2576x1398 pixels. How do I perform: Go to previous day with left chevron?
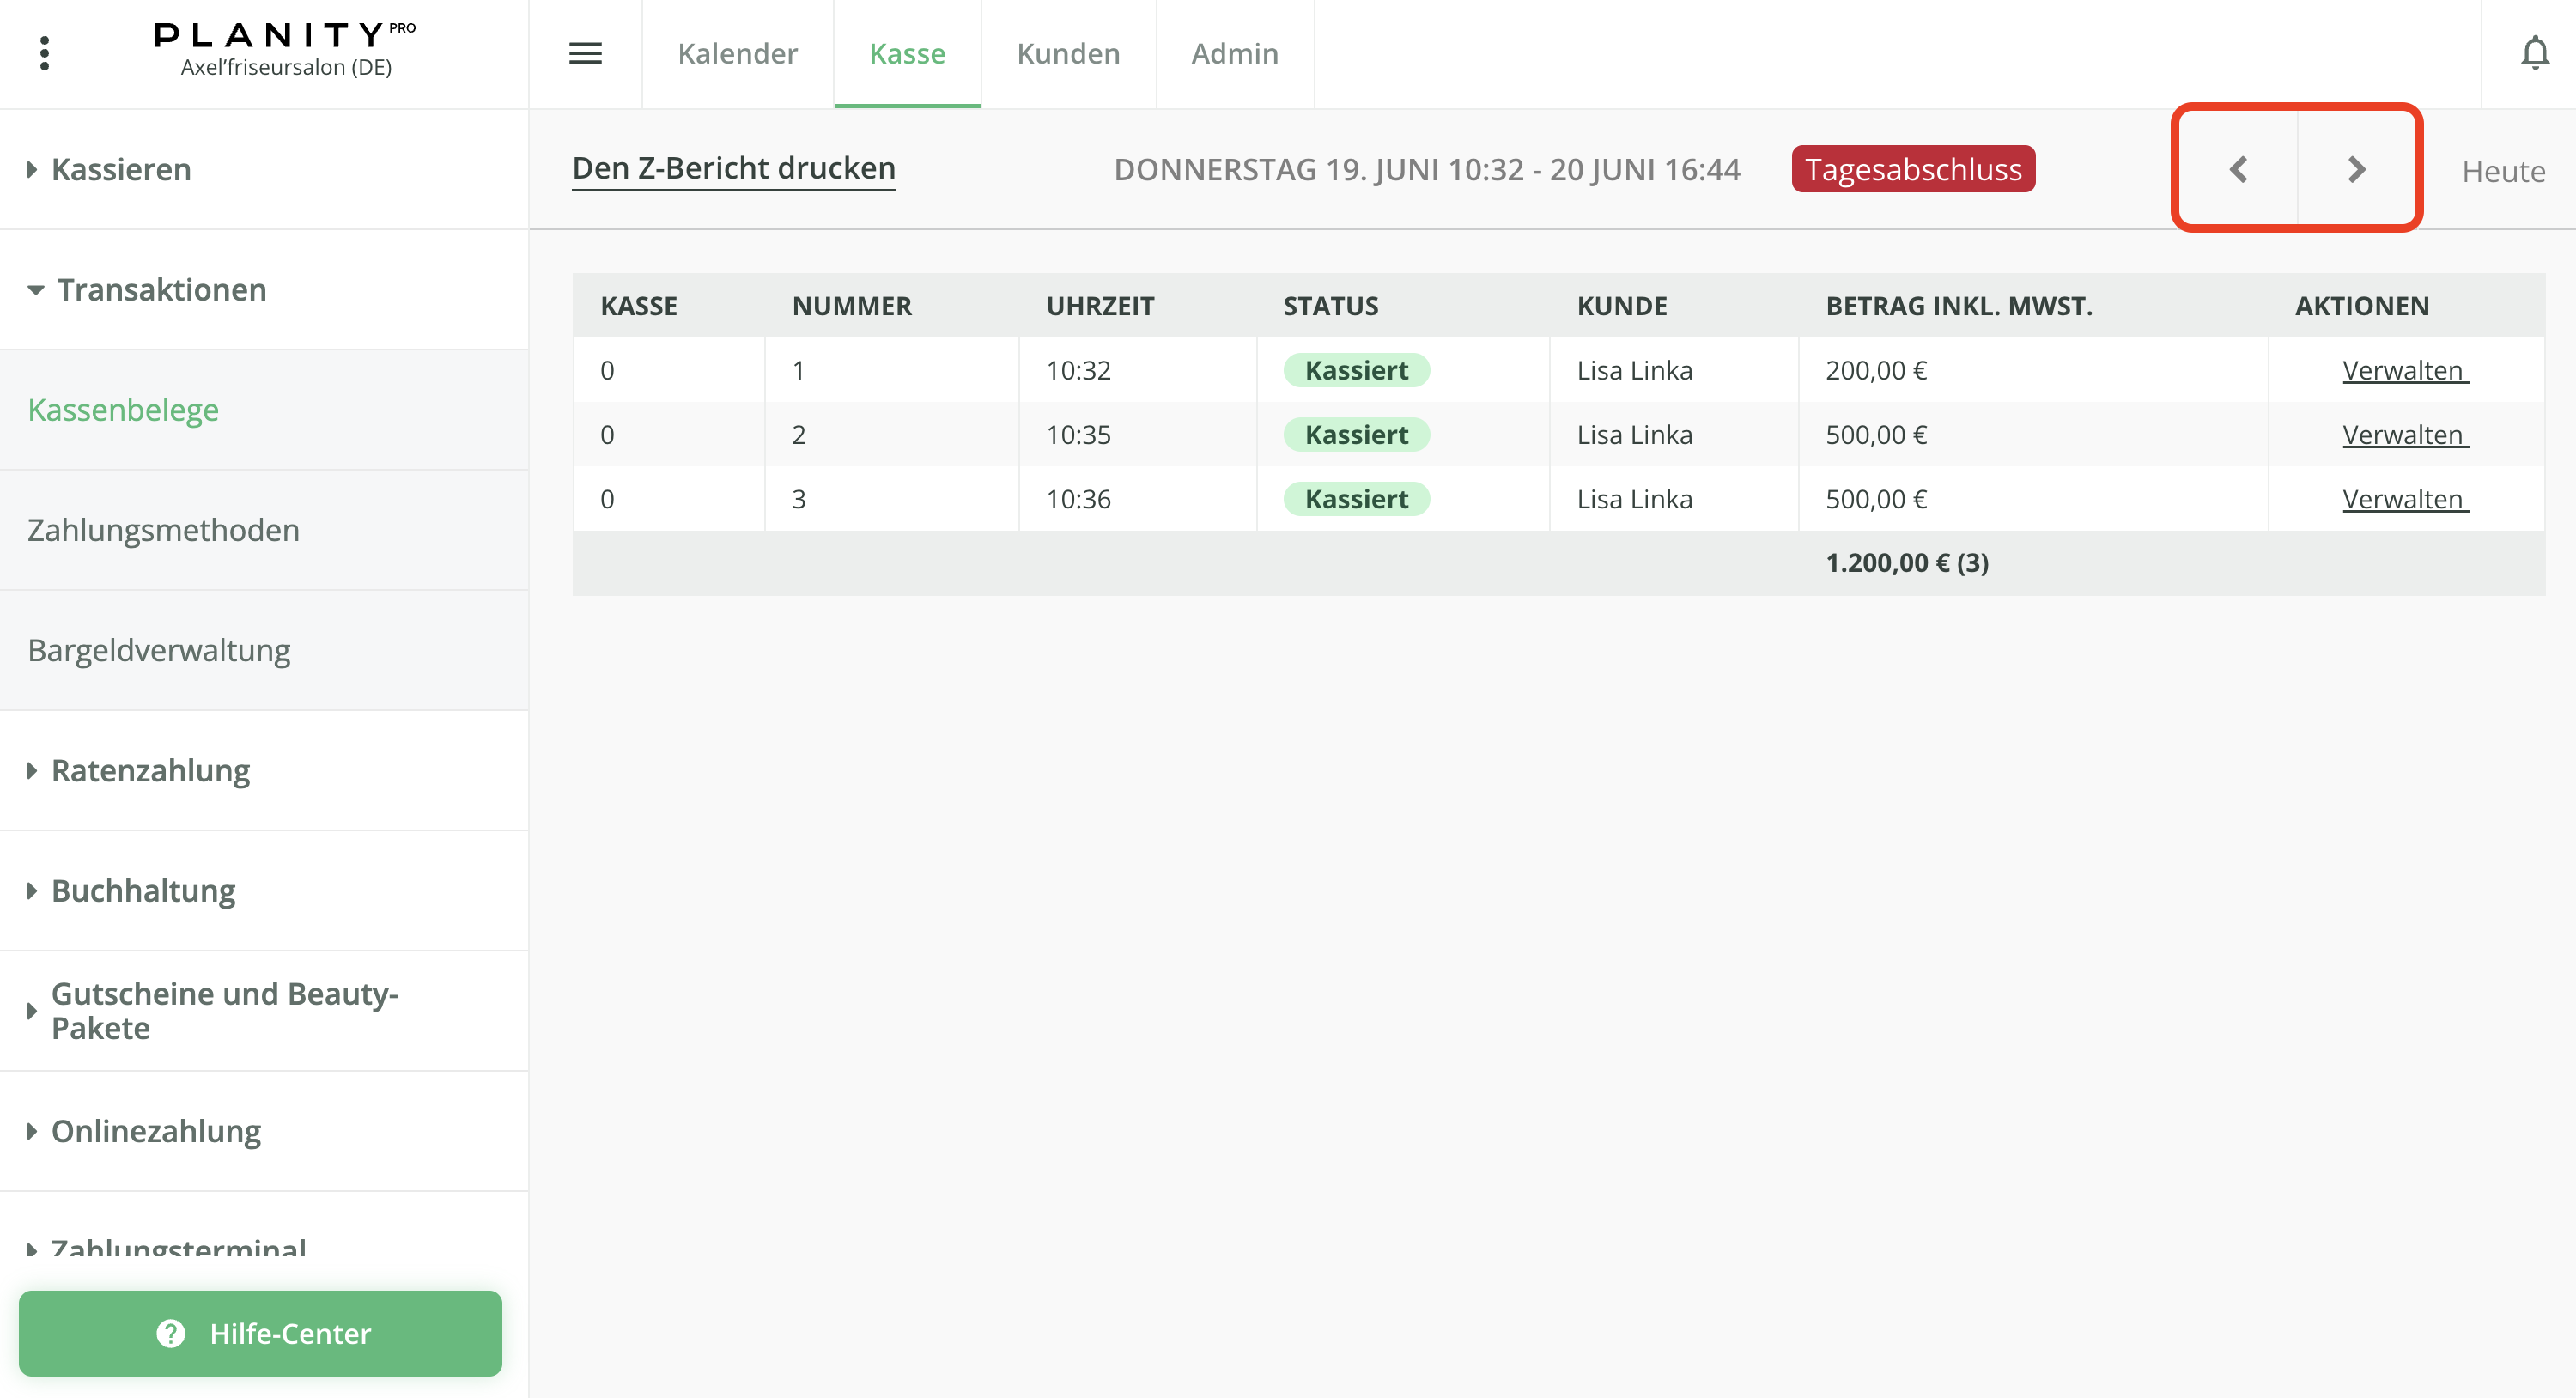coord(2238,169)
